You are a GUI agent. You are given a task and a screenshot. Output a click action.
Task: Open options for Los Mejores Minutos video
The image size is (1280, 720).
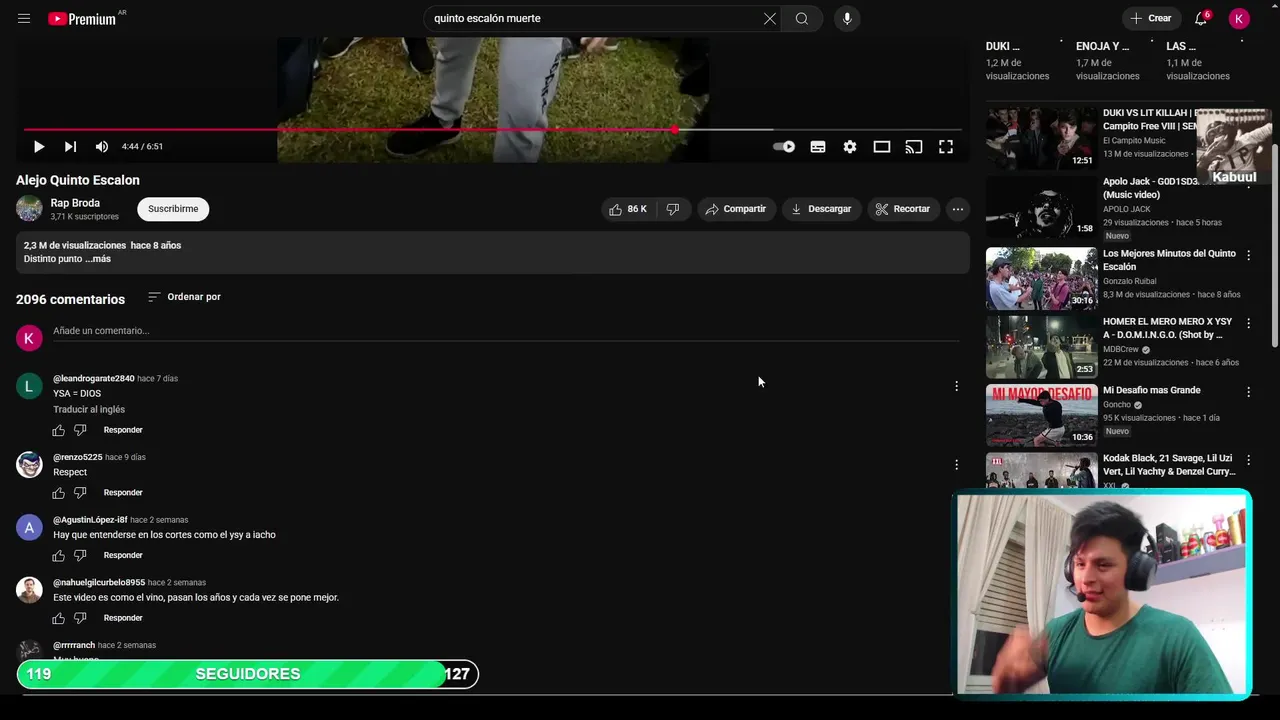[1248, 255]
